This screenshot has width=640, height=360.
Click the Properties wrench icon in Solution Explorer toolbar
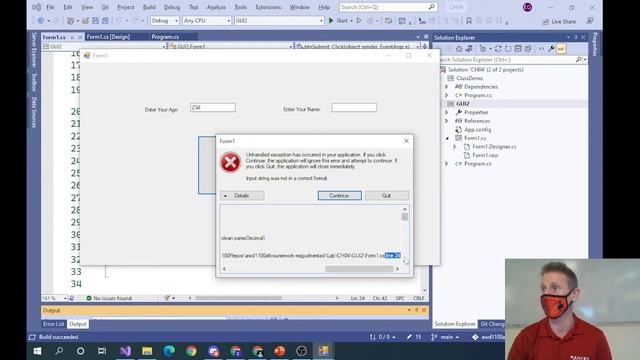coord(551,49)
